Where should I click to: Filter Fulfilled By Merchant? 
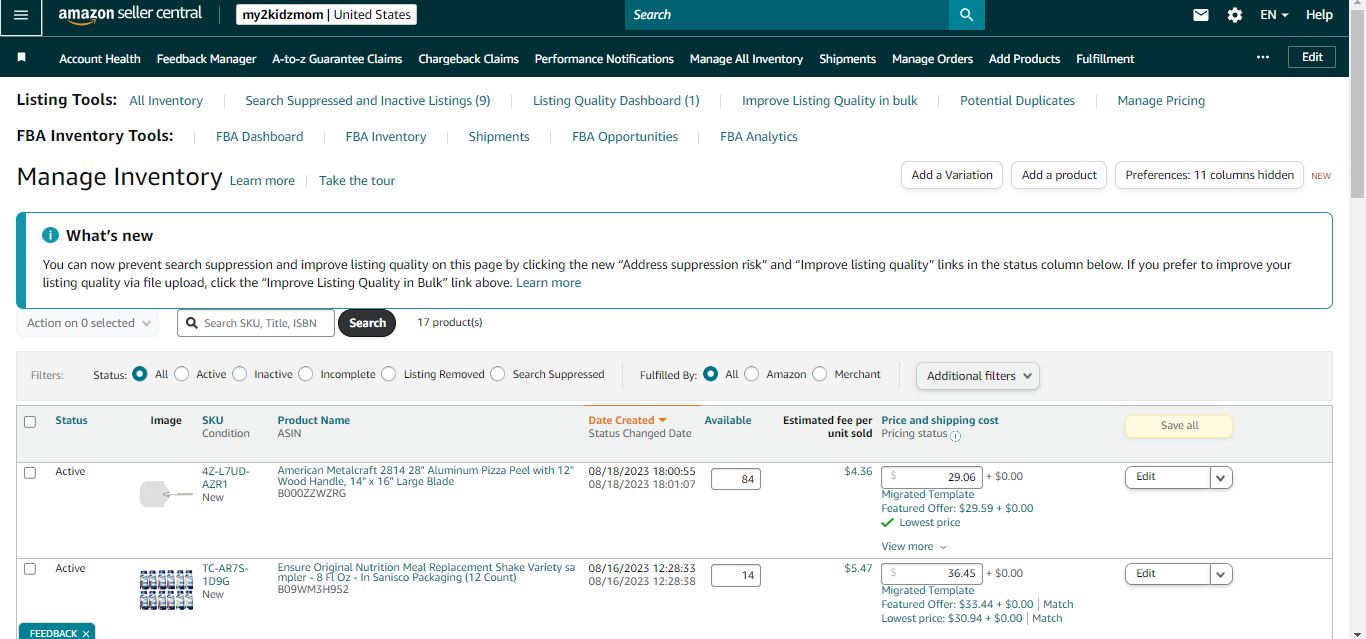[820, 374]
